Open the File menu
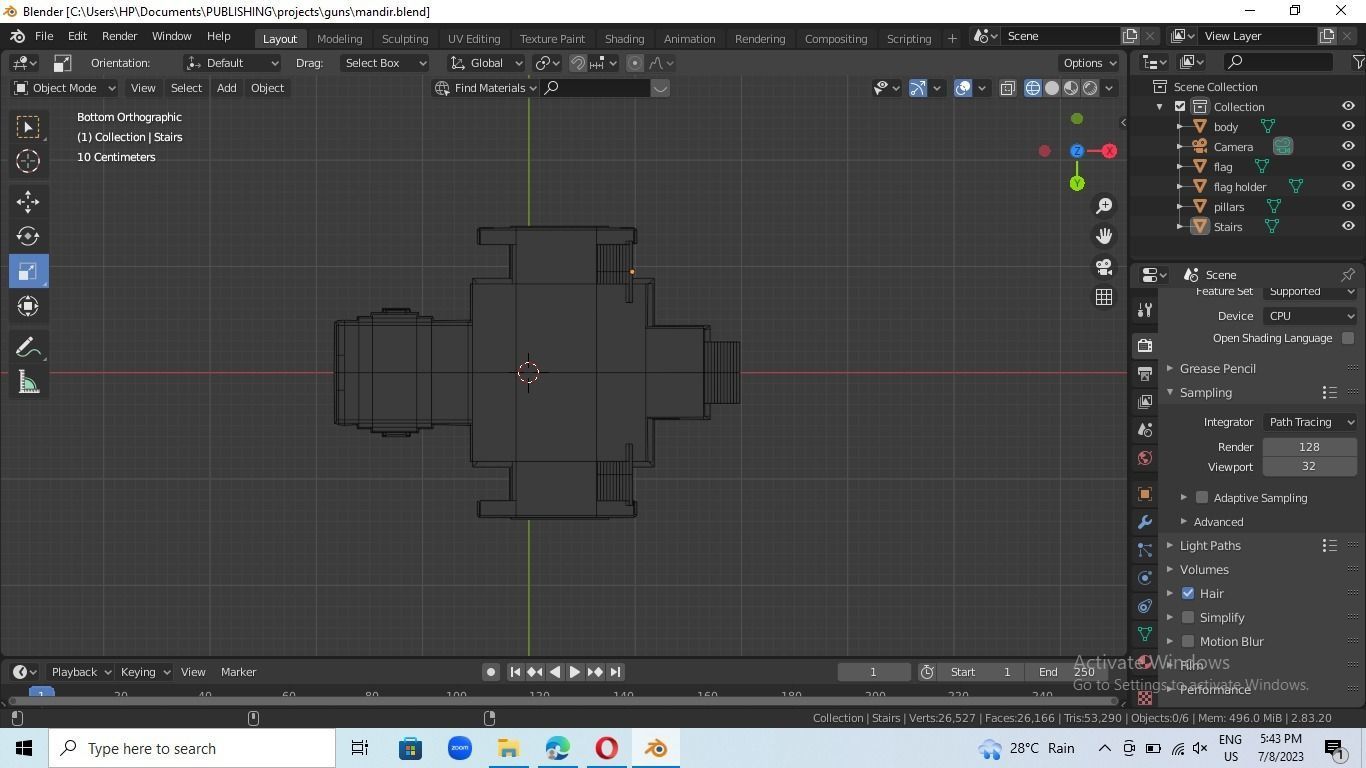1366x768 pixels. pyautogui.click(x=44, y=36)
